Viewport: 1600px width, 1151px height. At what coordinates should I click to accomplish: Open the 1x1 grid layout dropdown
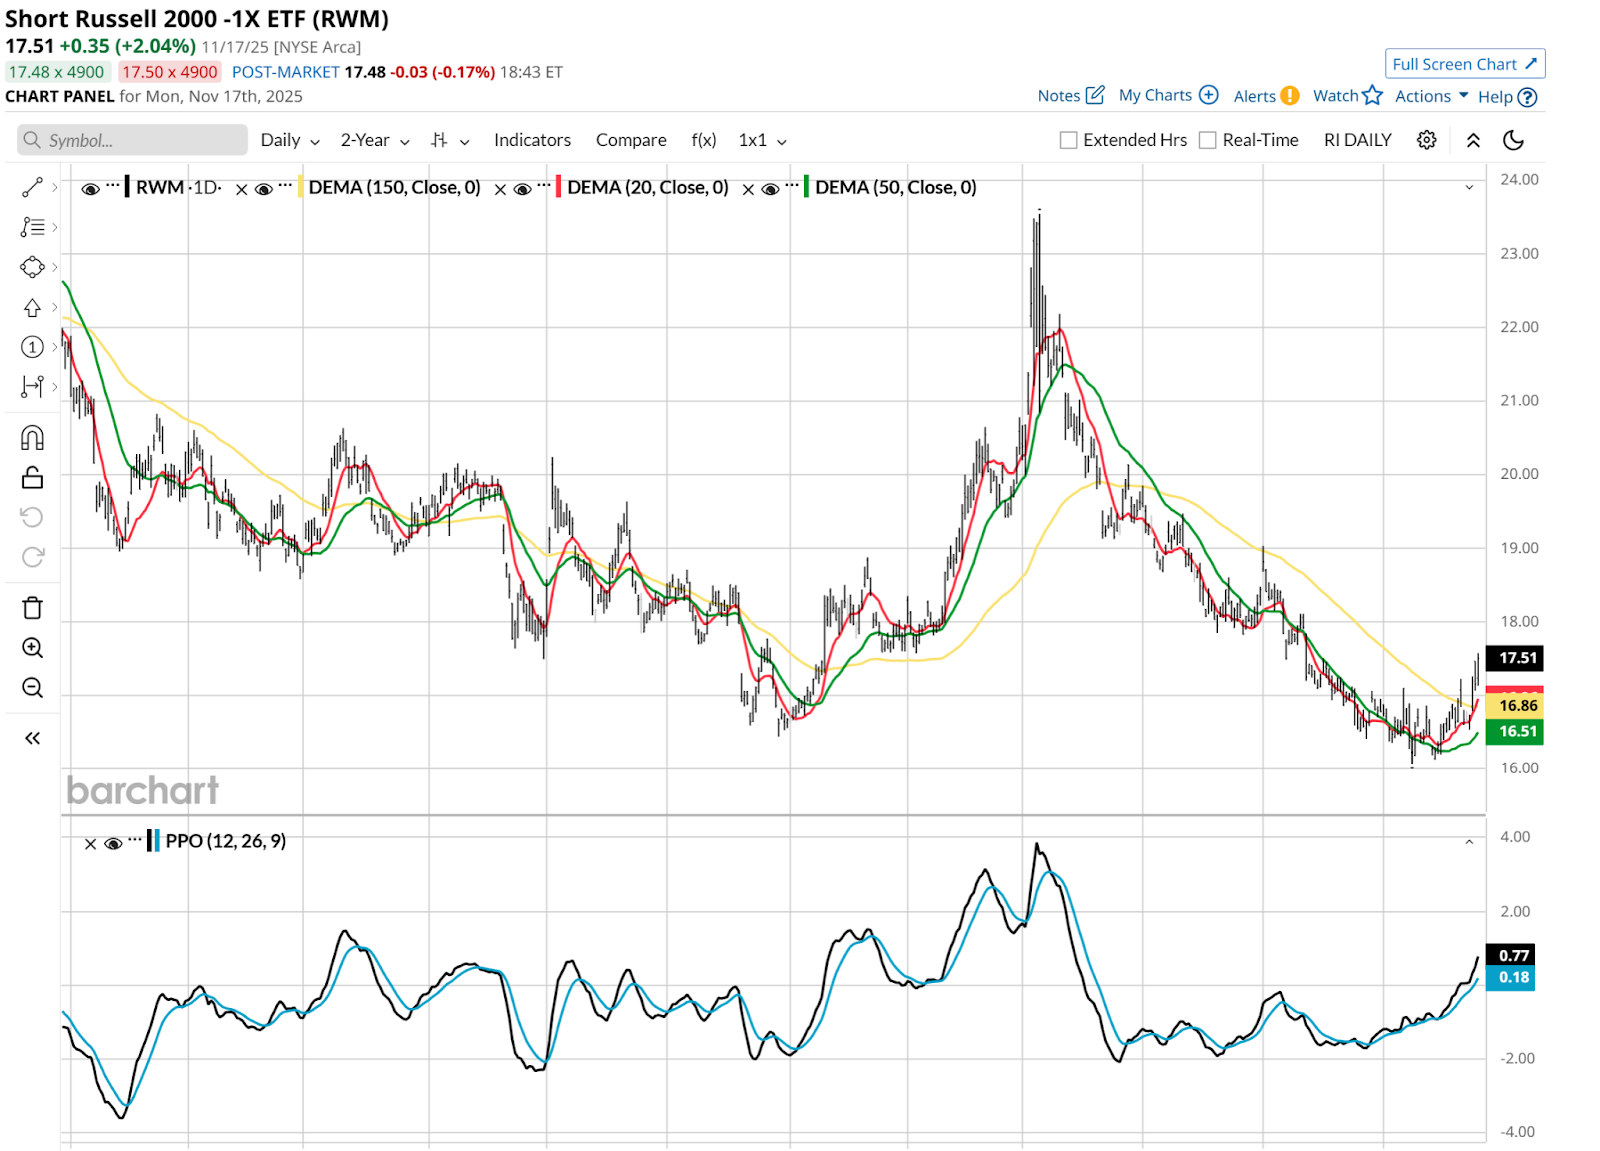point(762,140)
